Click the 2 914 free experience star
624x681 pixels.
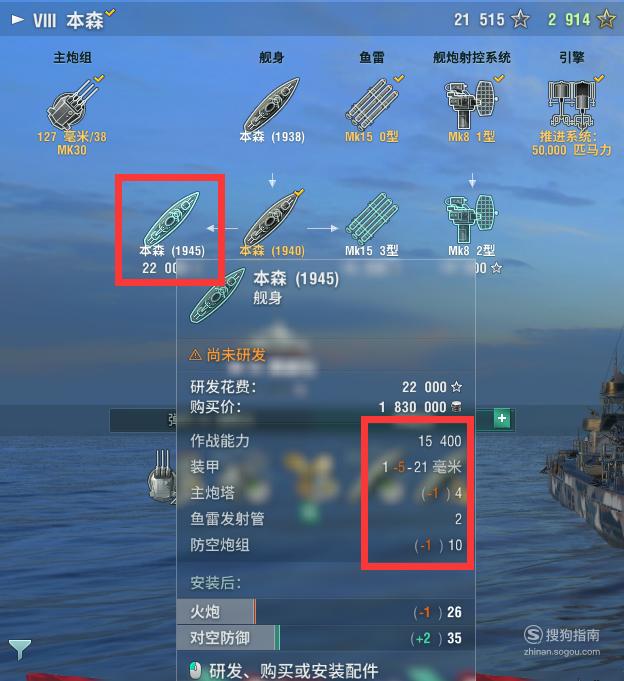click(606, 20)
